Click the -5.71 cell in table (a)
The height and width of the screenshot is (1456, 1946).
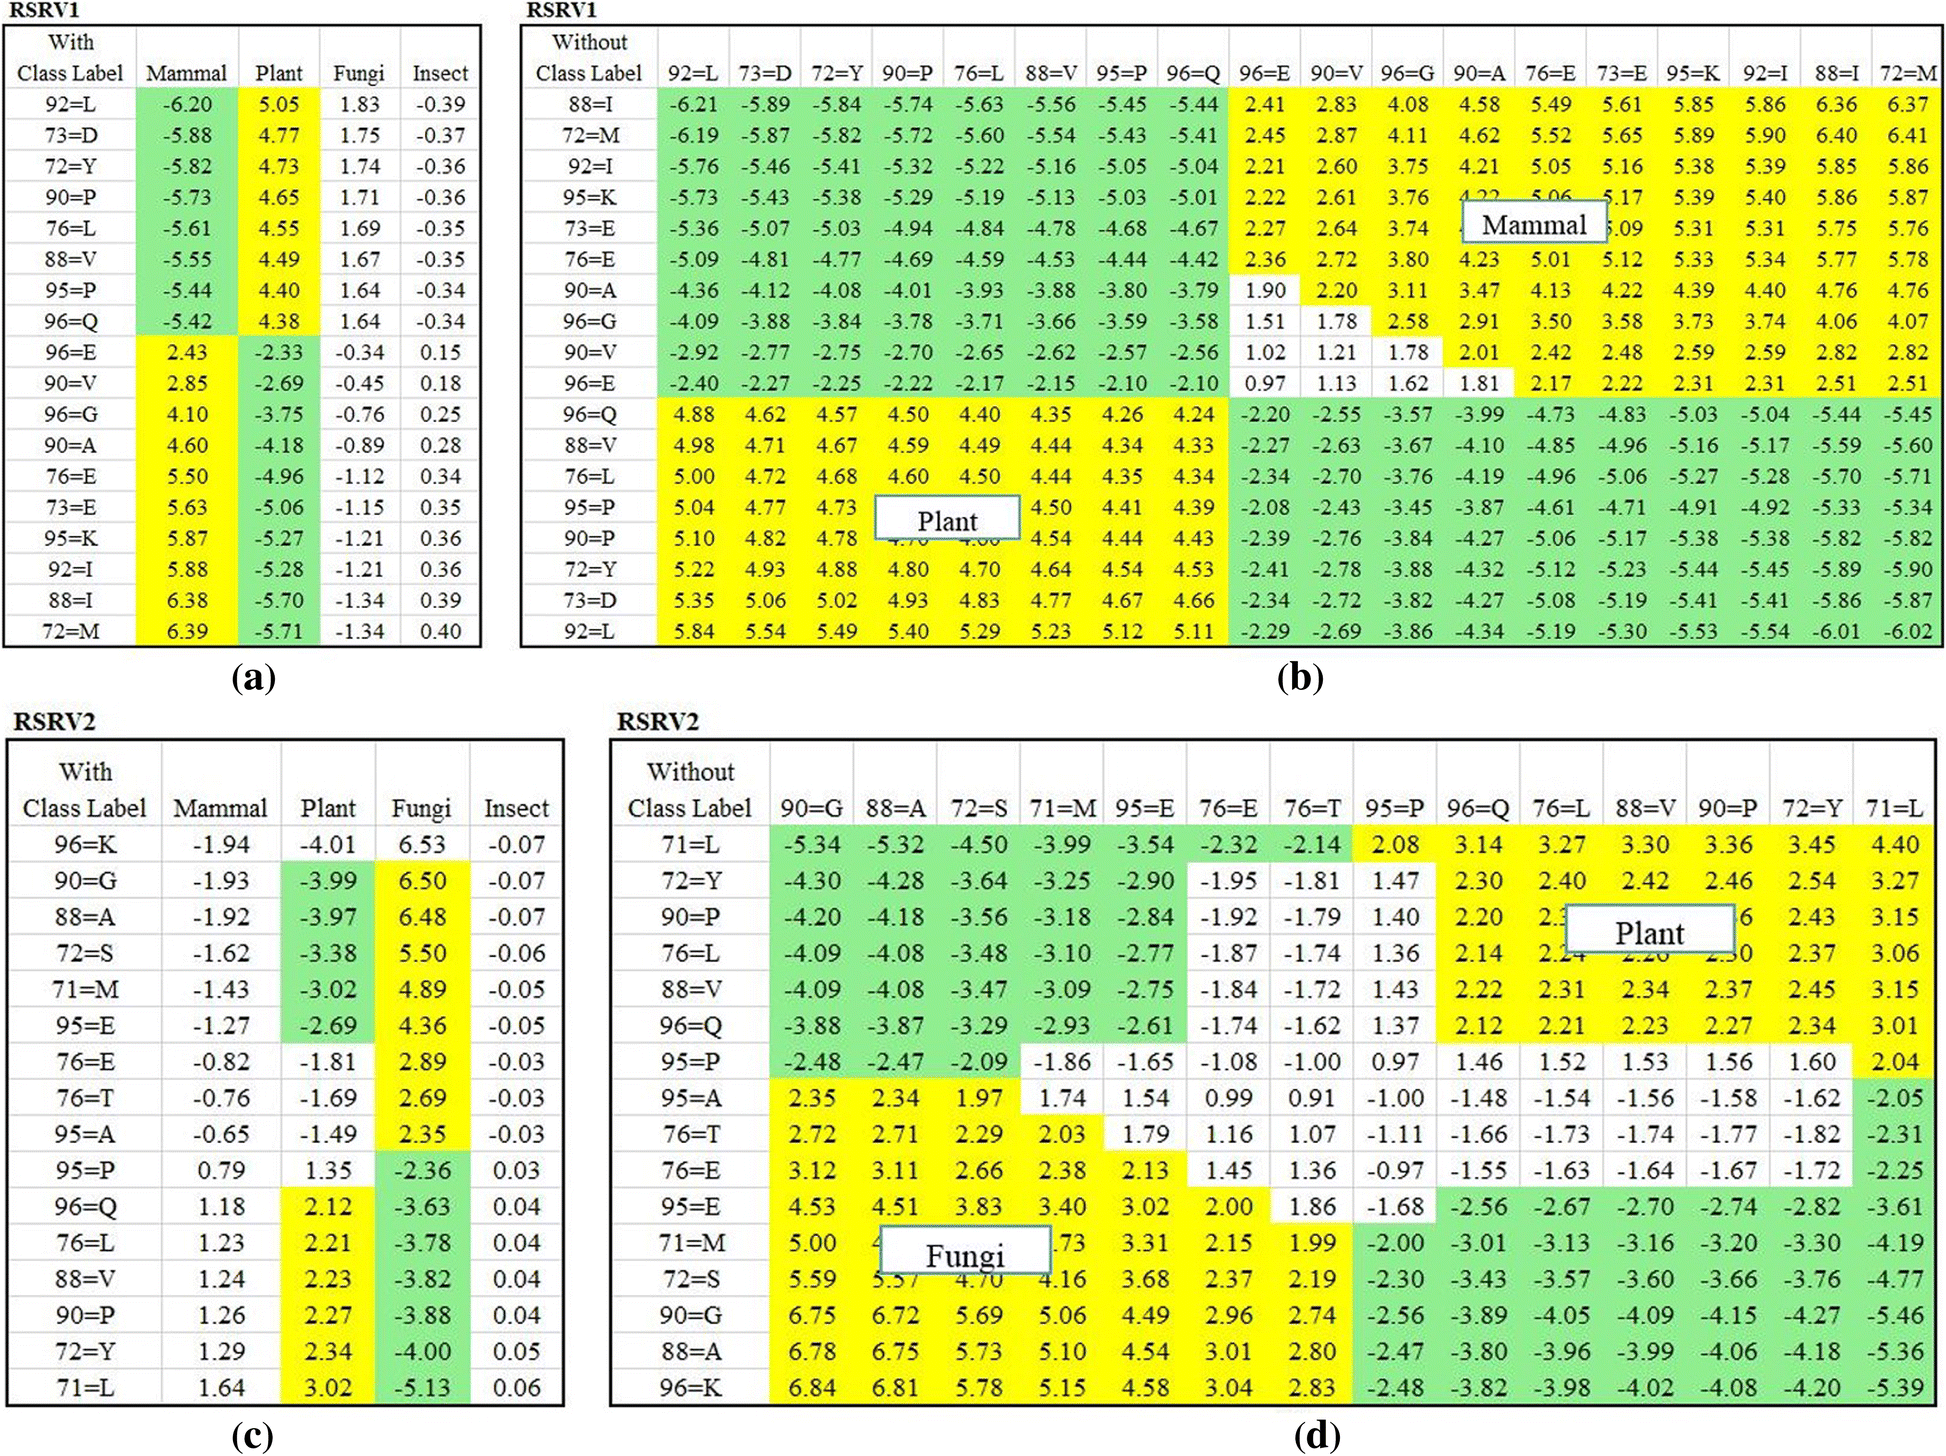tap(279, 631)
